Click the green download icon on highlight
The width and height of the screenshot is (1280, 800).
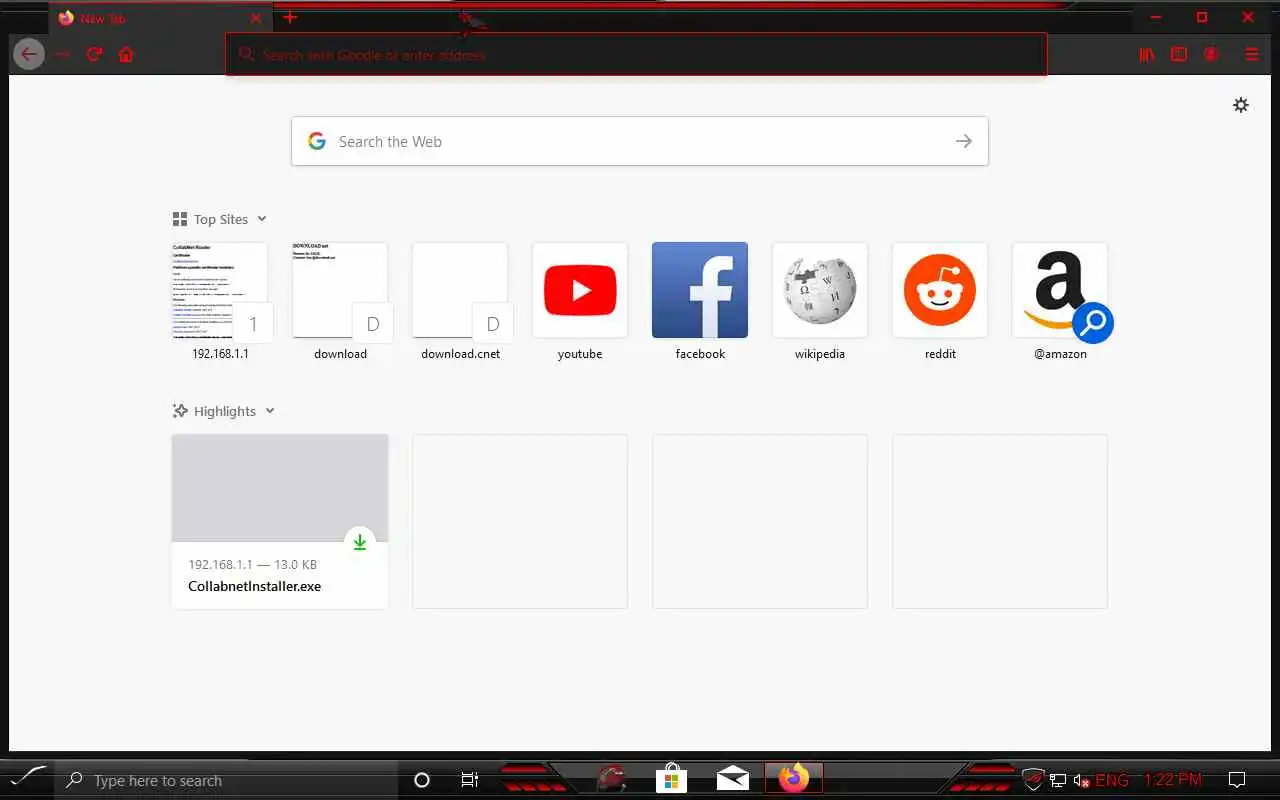[x=360, y=542]
